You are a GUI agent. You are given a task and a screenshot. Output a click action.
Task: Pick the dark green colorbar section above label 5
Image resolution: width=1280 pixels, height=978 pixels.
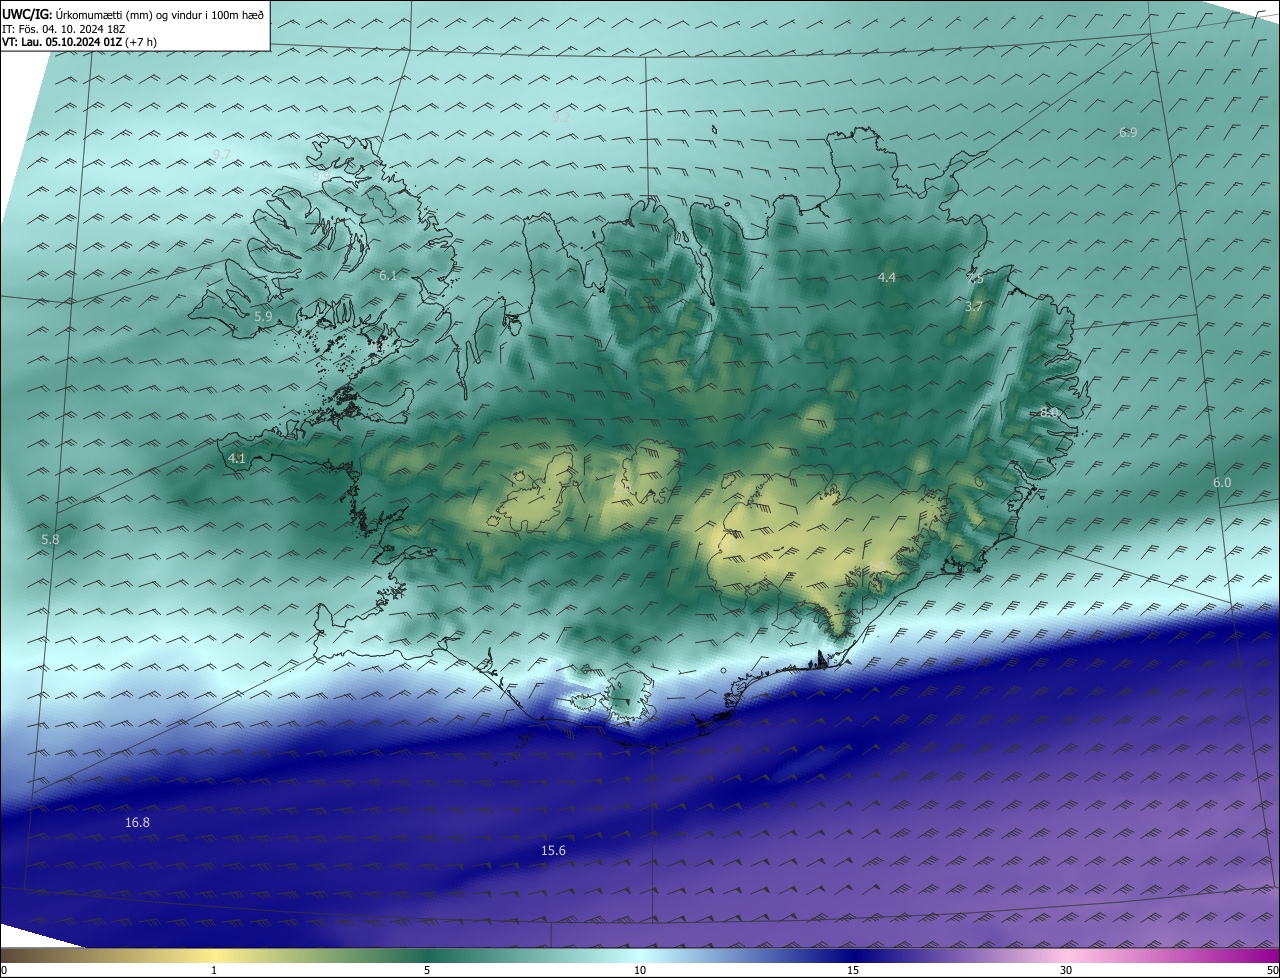427,955
